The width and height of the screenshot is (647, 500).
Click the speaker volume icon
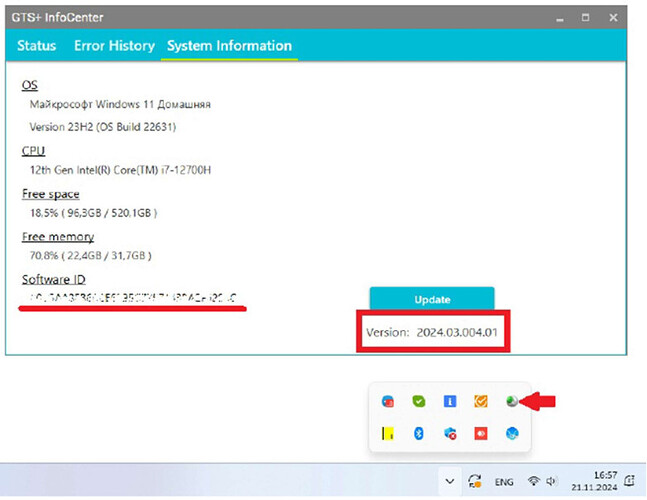tap(551, 482)
